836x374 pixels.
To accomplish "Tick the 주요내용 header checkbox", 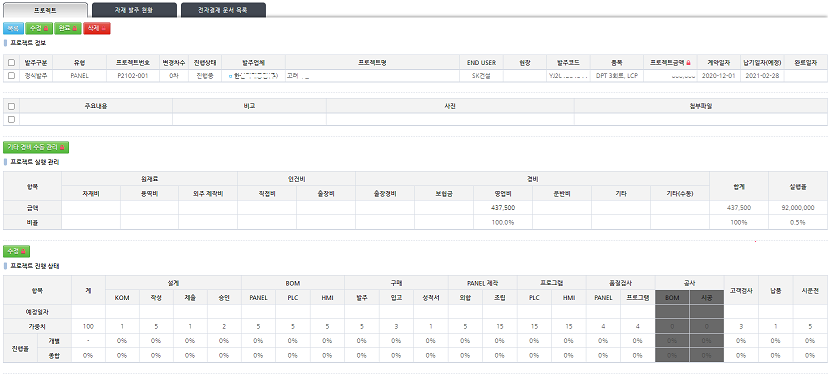I will [12, 107].
